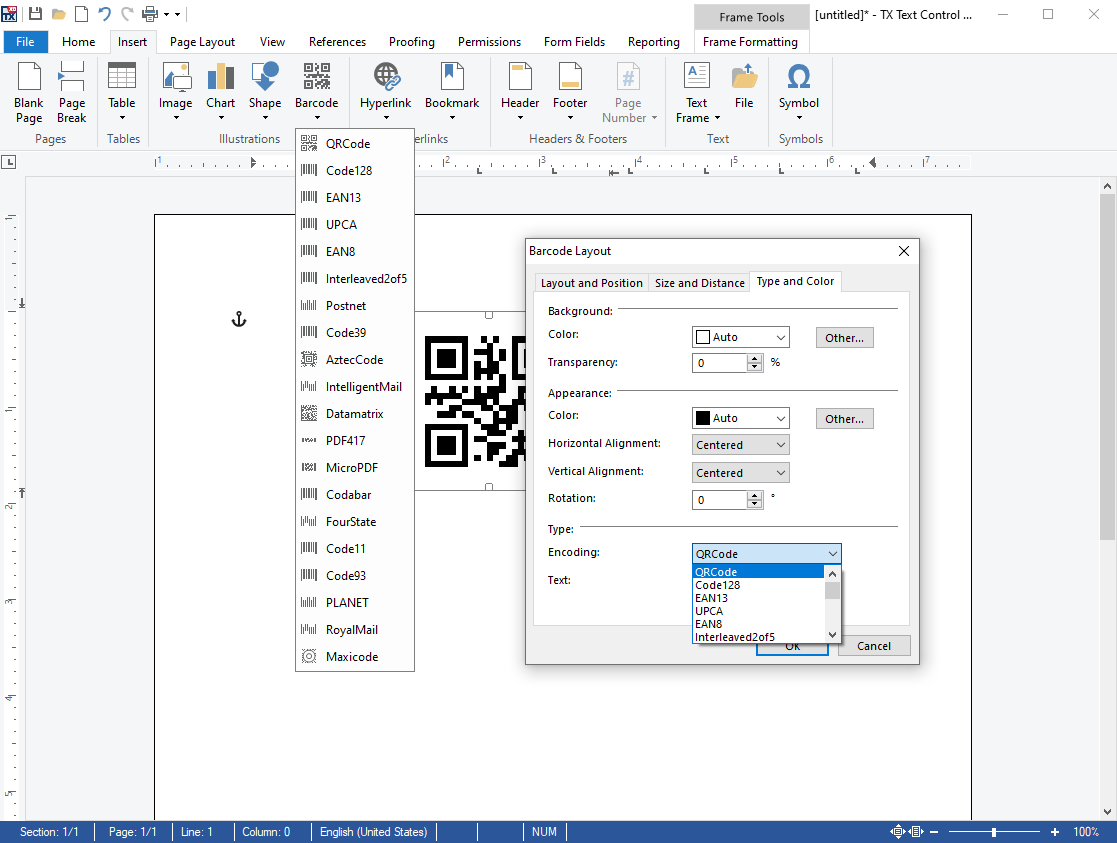The width and height of the screenshot is (1117, 843).
Task: Insert a Hyperlink
Action: pyautogui.click(x=385, y=90)
